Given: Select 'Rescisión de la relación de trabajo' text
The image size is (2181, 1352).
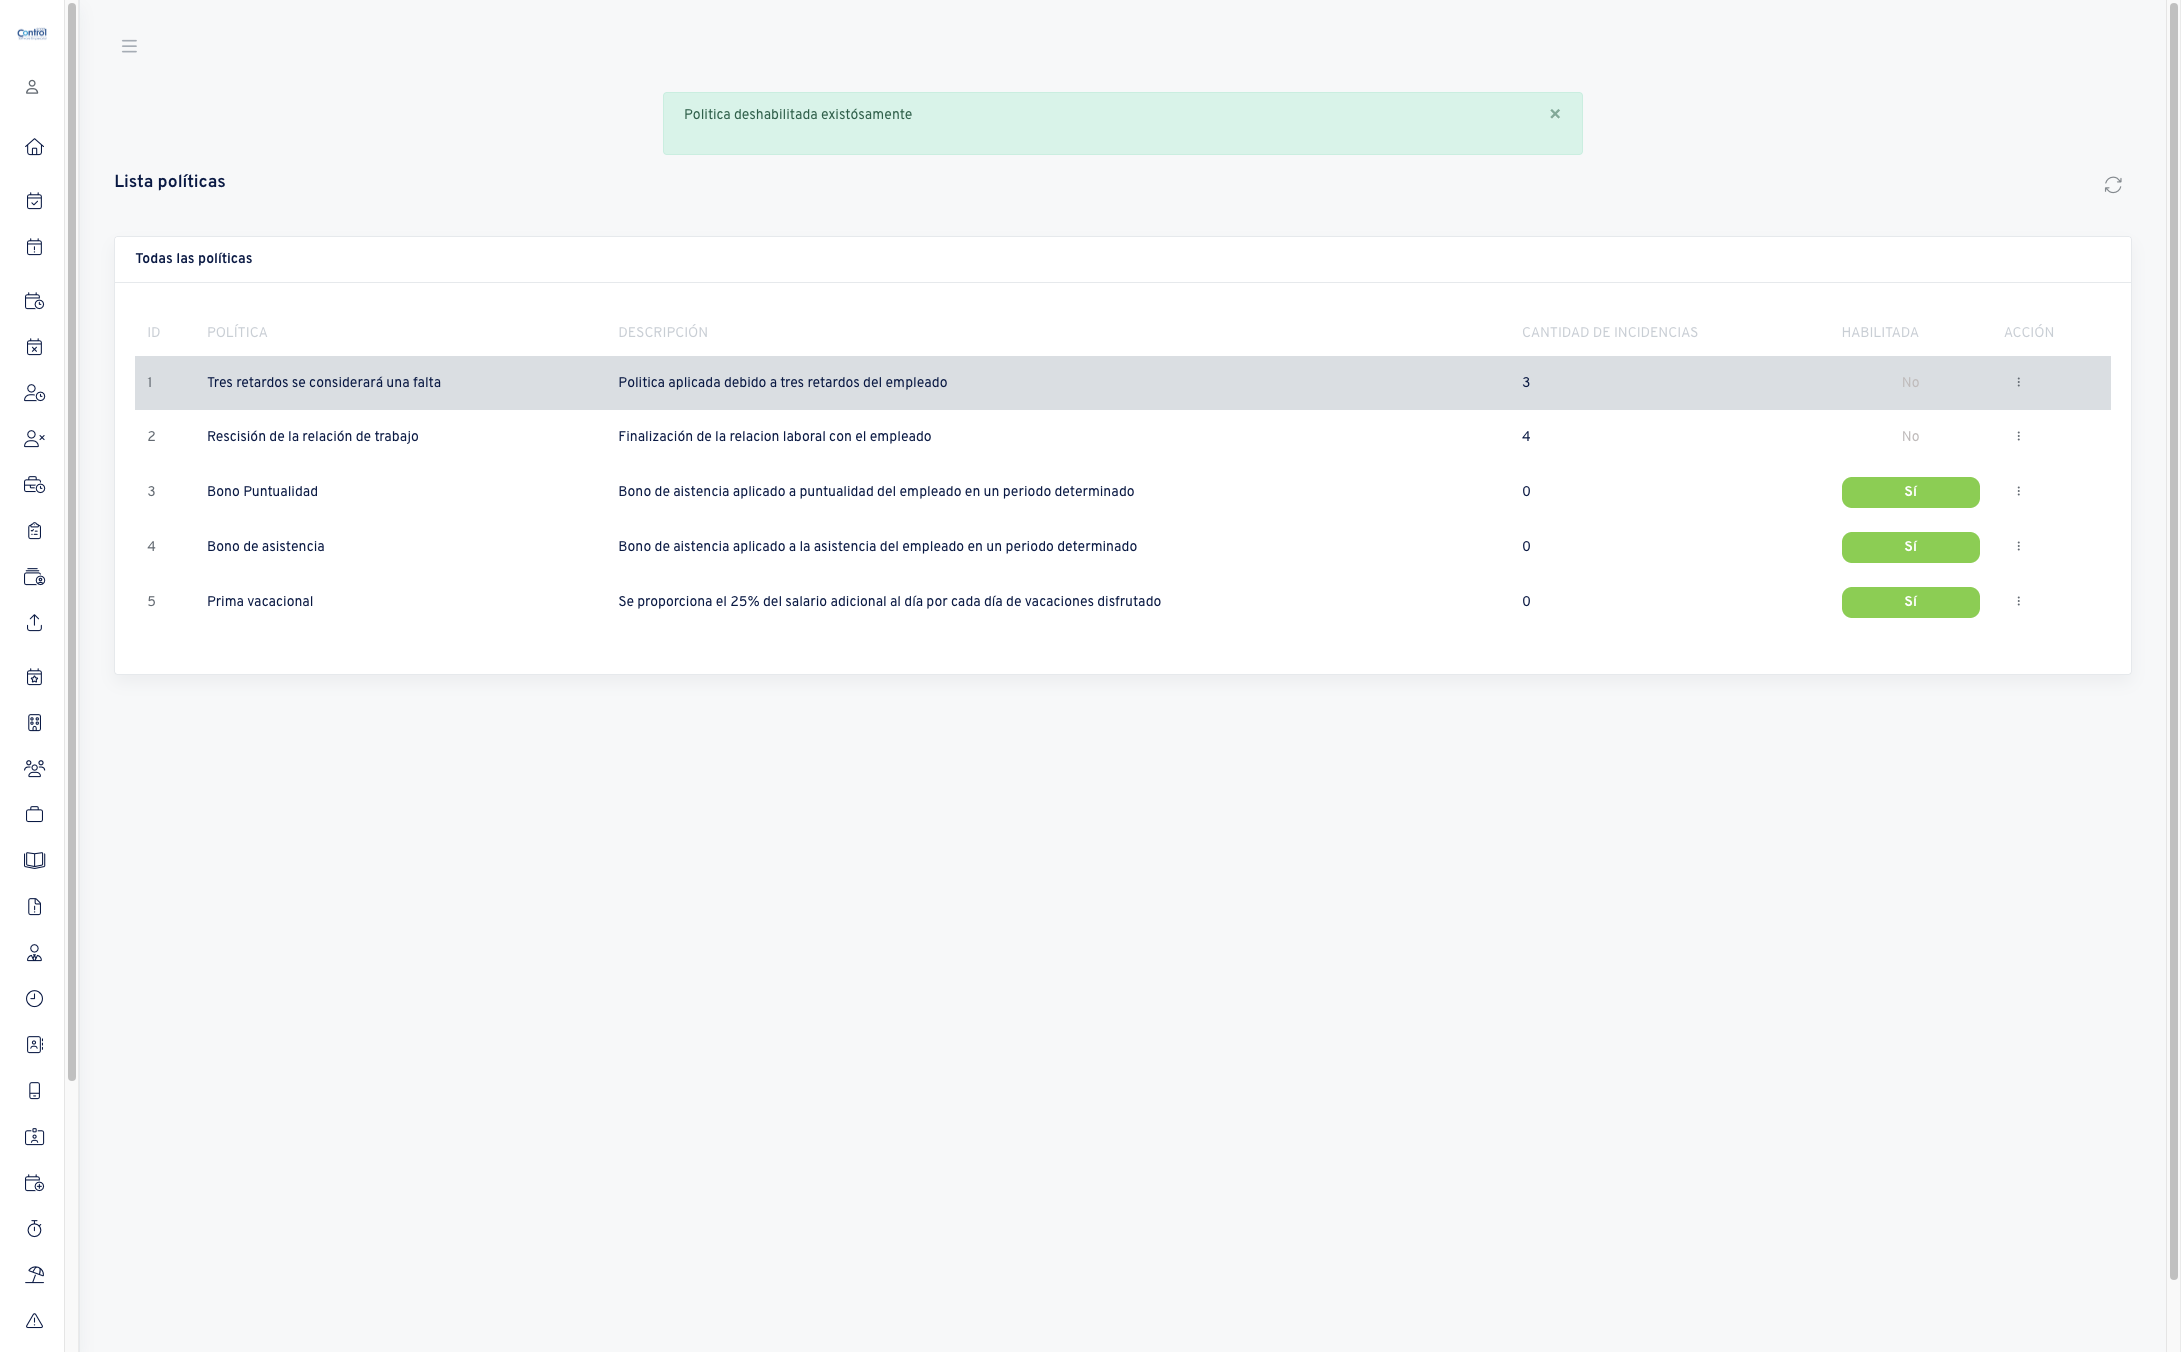Looking at the screenshot, I should coord(313,437).
